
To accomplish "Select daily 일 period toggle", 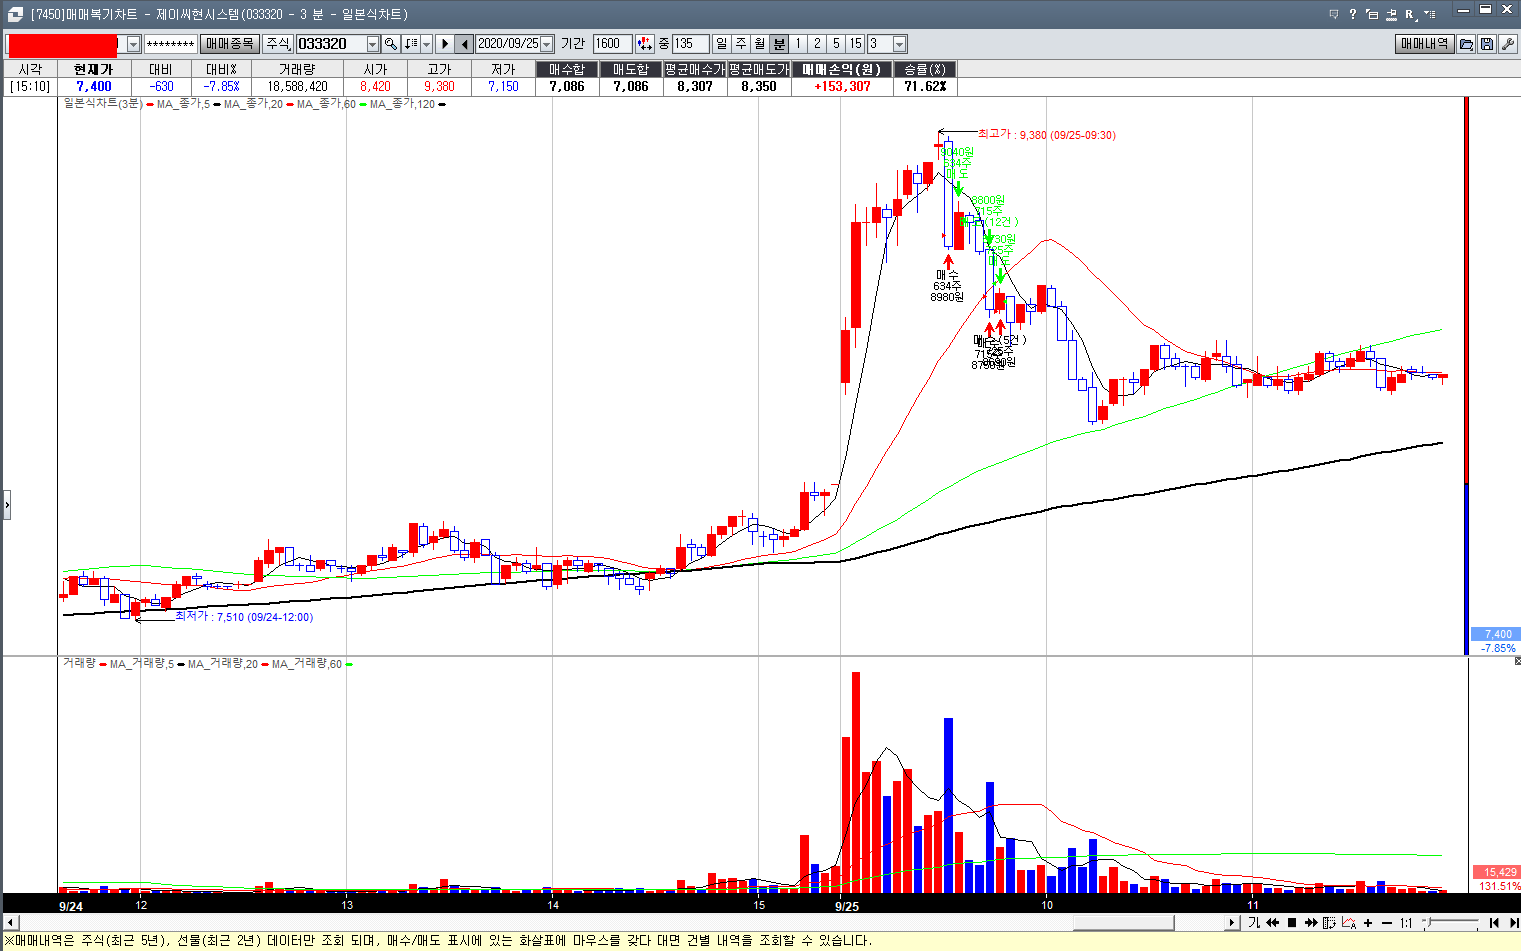I will click(721, 44).
